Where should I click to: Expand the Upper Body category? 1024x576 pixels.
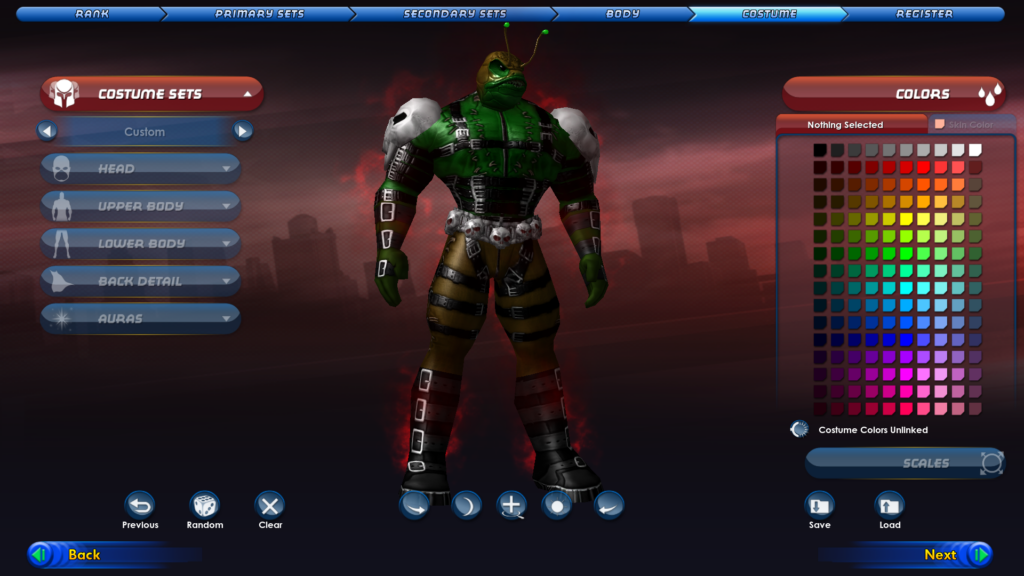(140, 206)
